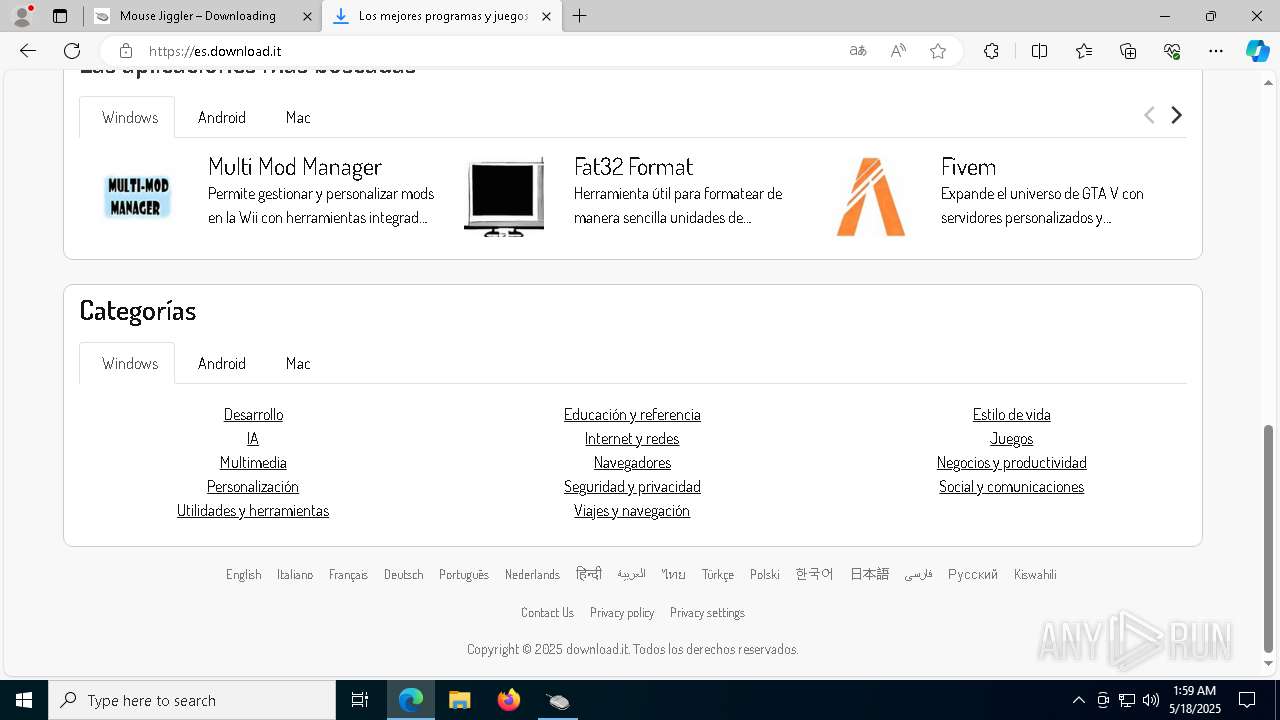Select Android tab in most searched apps
Screen dimensions: 1280x720
click(x=222, y=117)
